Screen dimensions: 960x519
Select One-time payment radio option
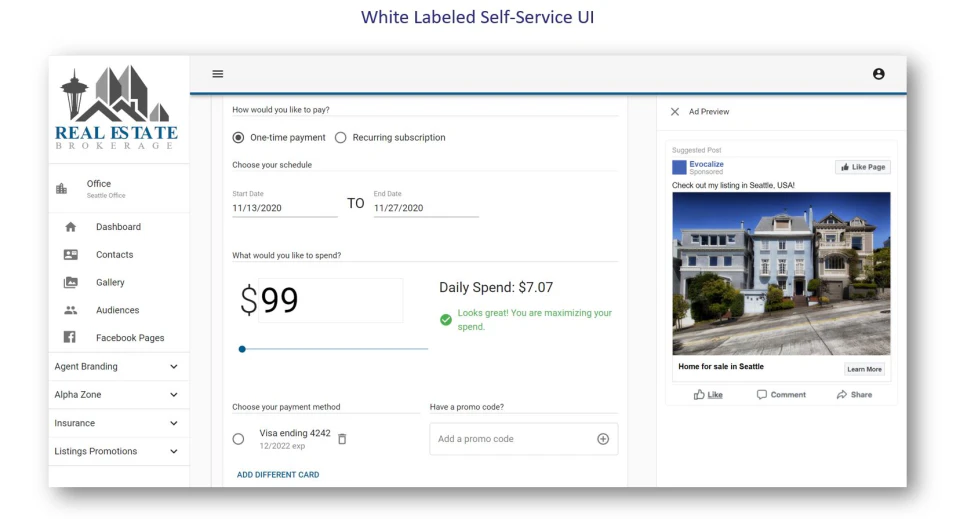click(238, 138)
